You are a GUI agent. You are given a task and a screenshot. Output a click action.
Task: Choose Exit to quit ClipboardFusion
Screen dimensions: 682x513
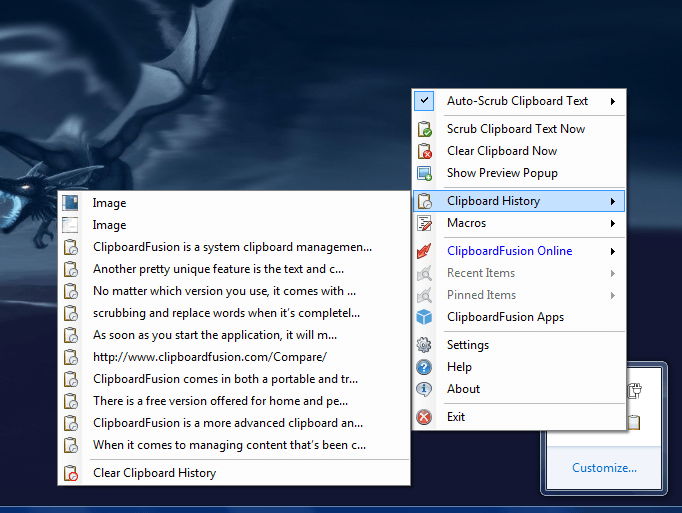coord(456,417)
